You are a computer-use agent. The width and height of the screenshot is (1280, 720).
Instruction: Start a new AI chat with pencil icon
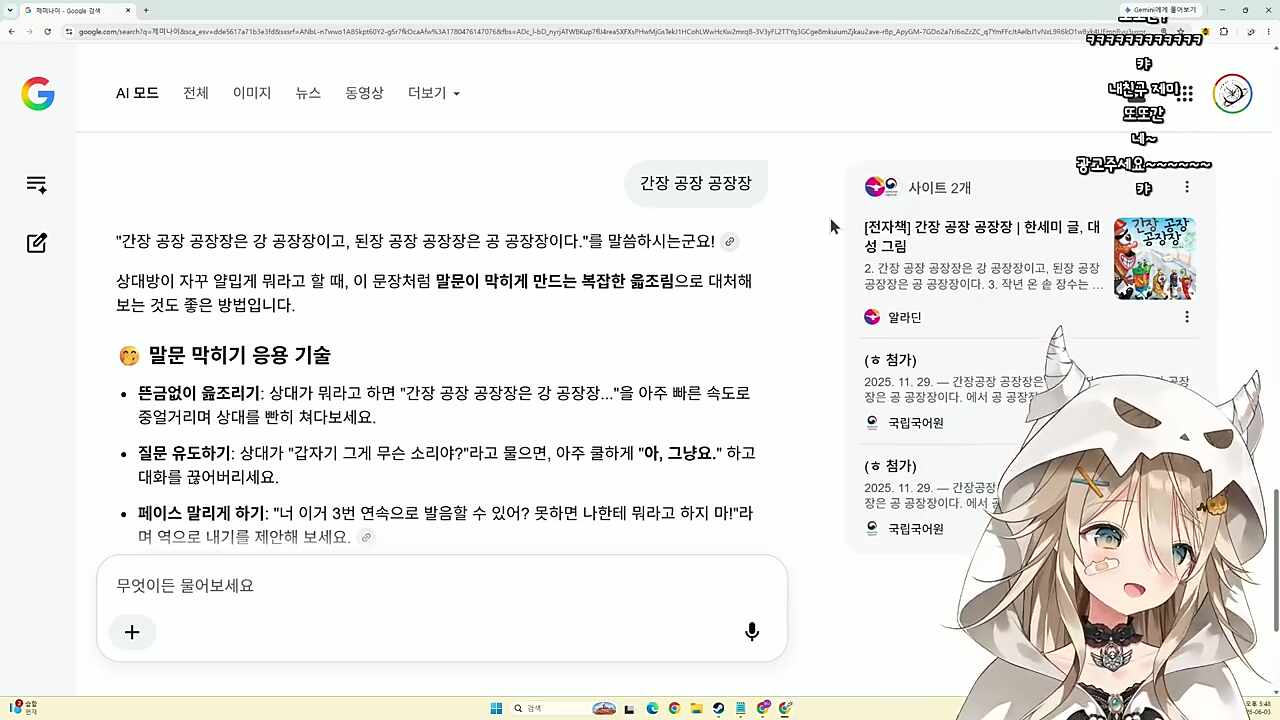(x=37, y=243)
